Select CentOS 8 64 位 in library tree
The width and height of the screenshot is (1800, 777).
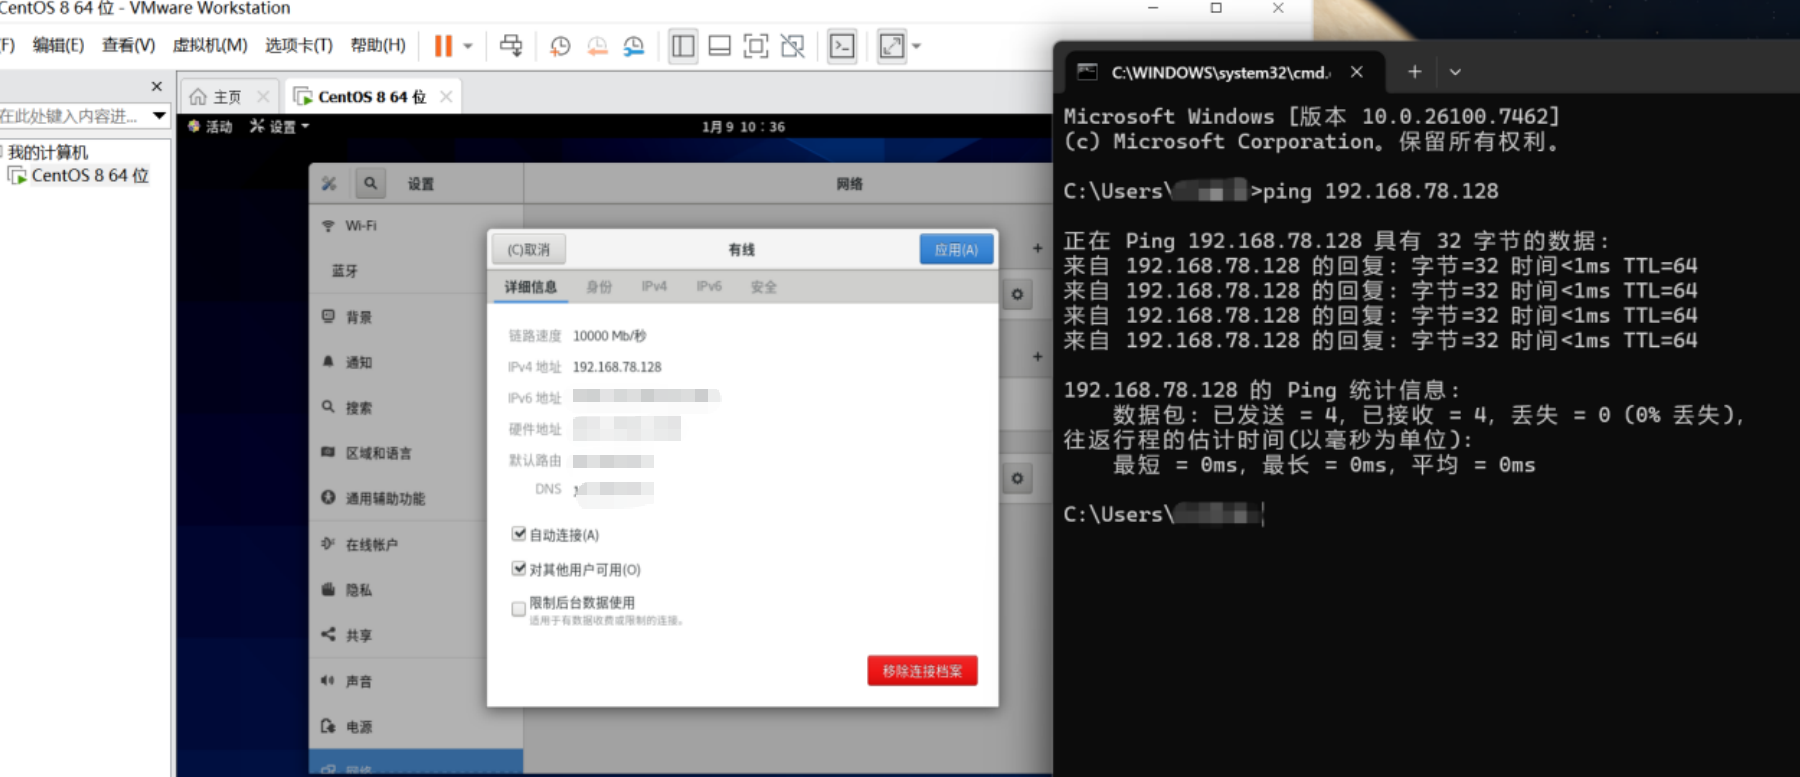[90, 175]
